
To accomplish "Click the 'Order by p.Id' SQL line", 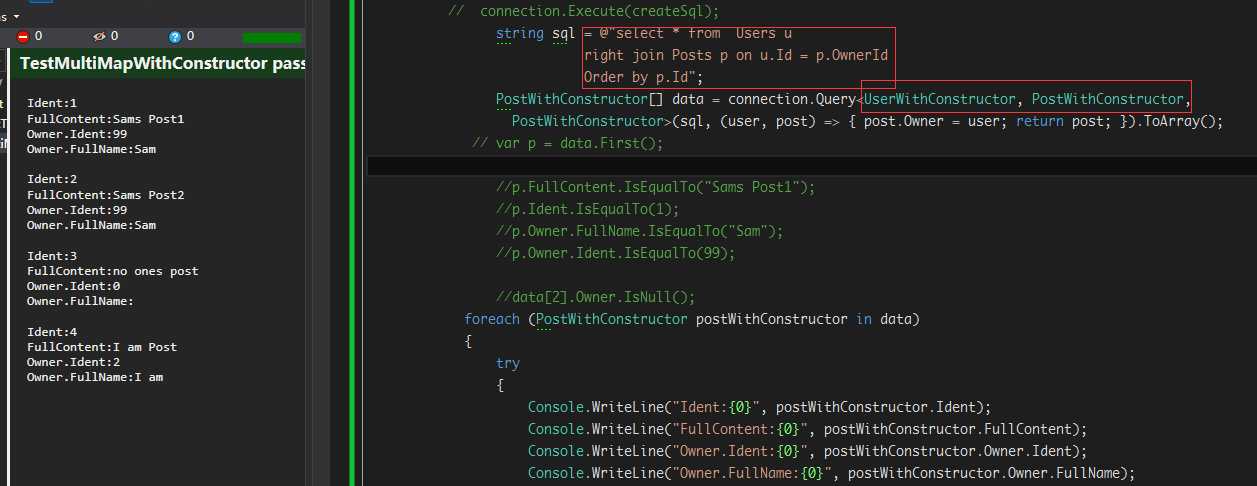I will coord(645,77).
